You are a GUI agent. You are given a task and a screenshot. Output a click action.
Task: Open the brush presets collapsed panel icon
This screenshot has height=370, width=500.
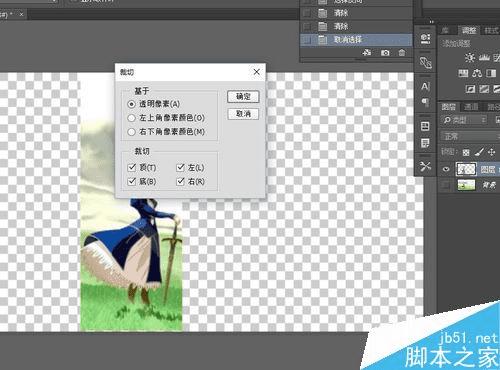tap(425, 62)
